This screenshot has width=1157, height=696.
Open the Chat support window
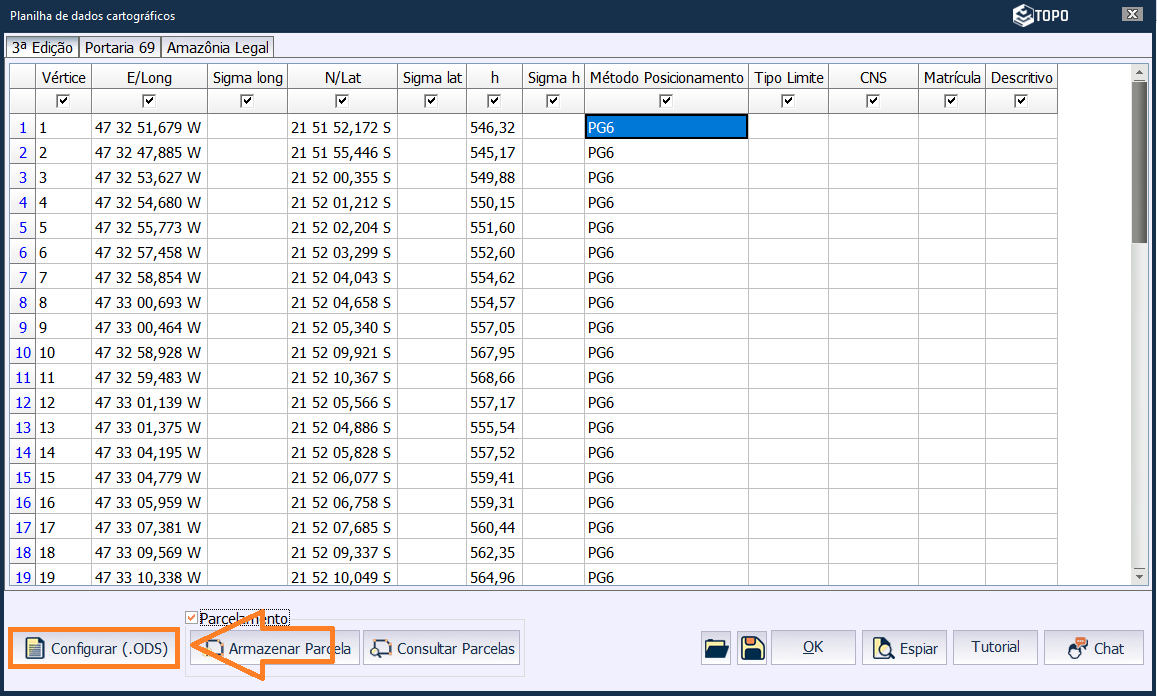[1095, 648]
